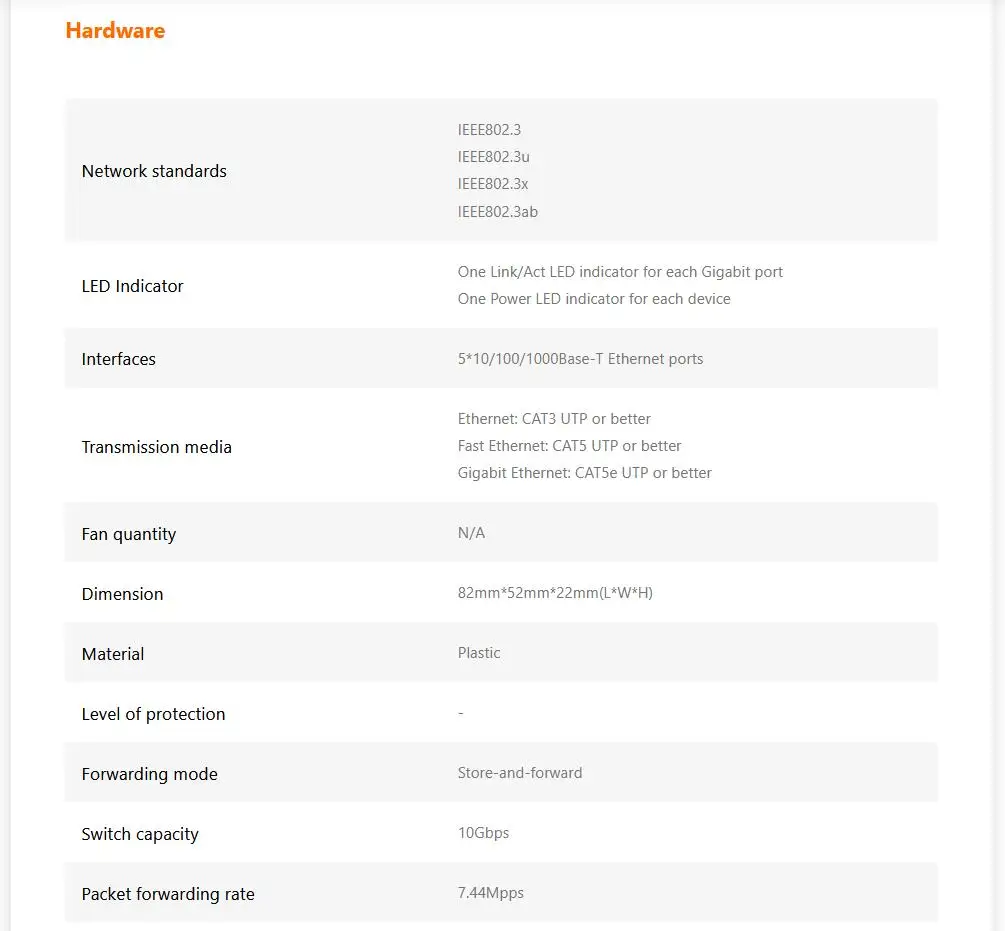Click the 5*10/100/1000Base-T Ethernet ports value

580,359
